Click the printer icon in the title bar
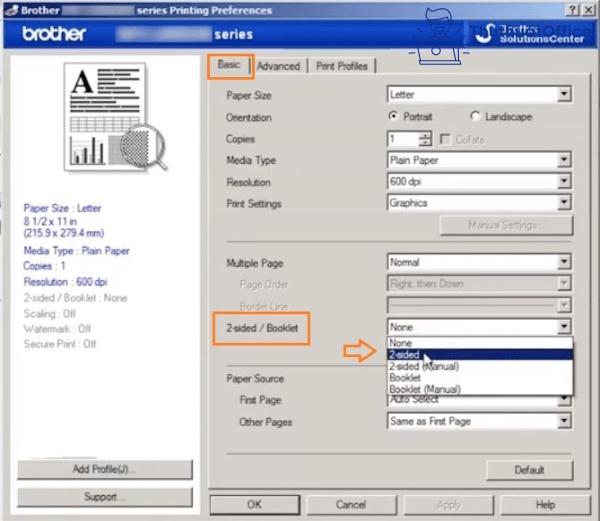 [x=12, y=10]
